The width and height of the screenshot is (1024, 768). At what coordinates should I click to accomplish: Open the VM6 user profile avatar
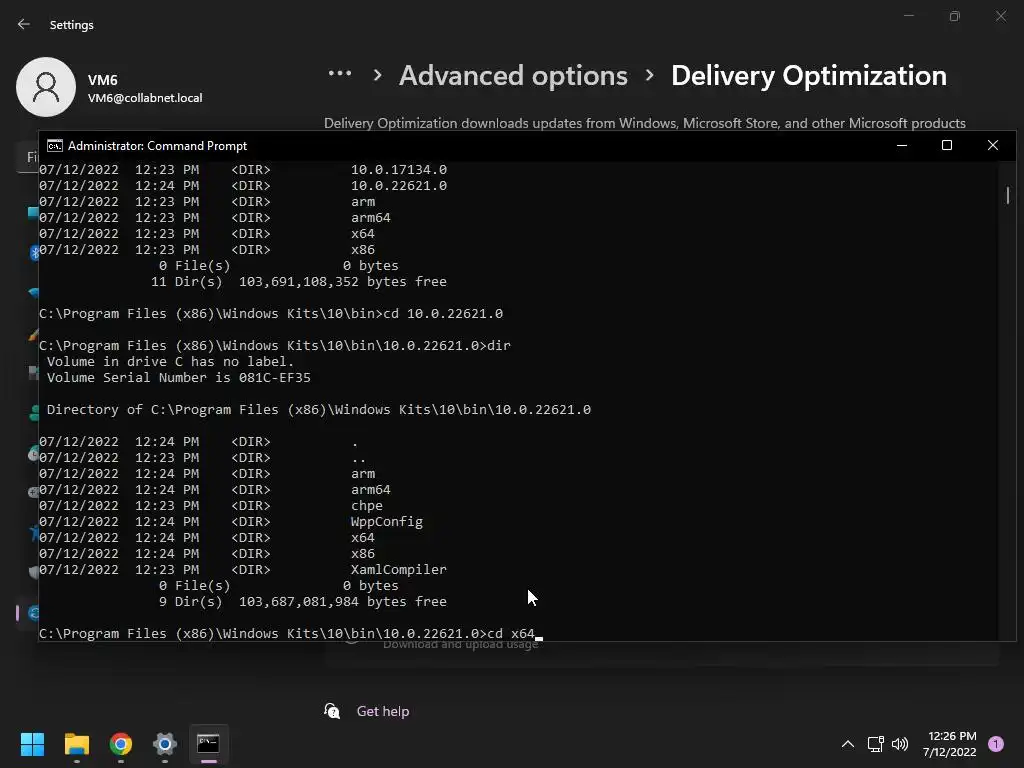click(x=46, y=87)
